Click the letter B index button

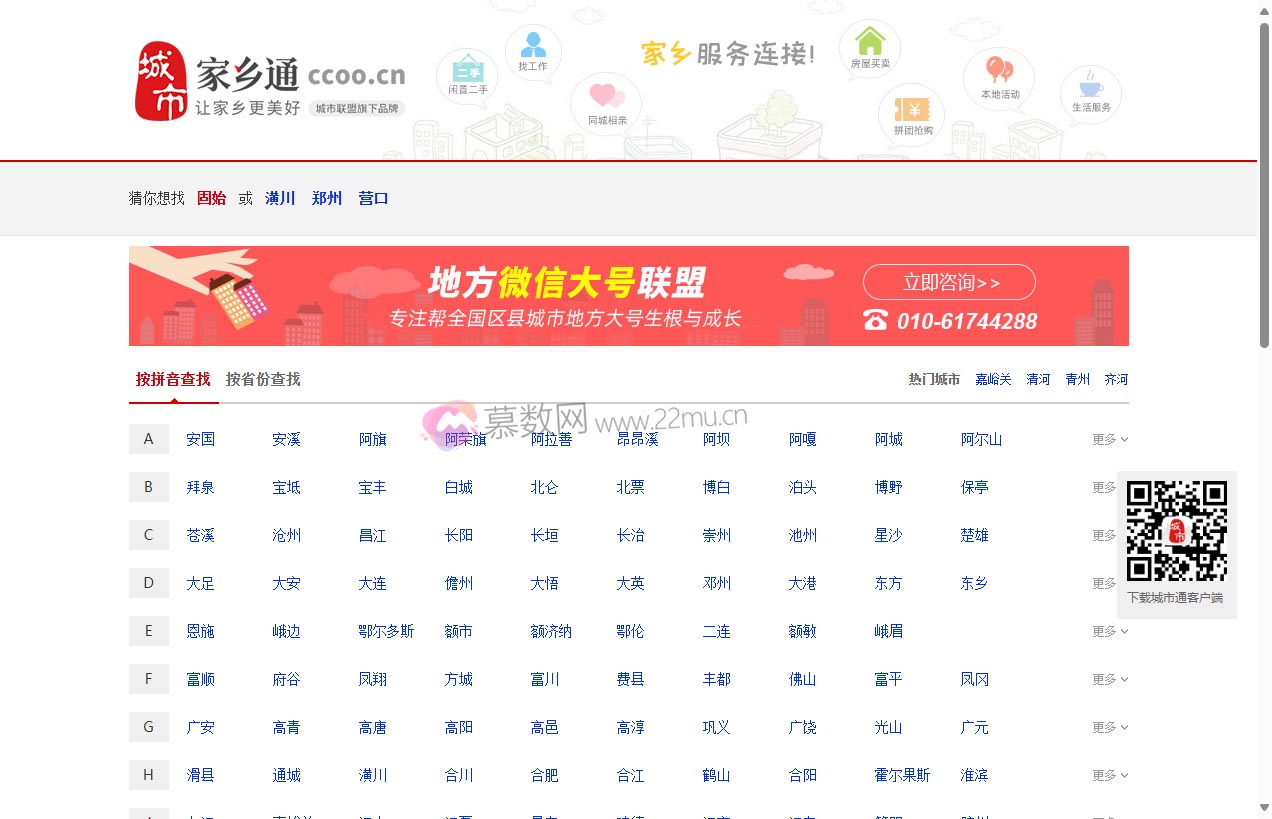pos(148,487)
